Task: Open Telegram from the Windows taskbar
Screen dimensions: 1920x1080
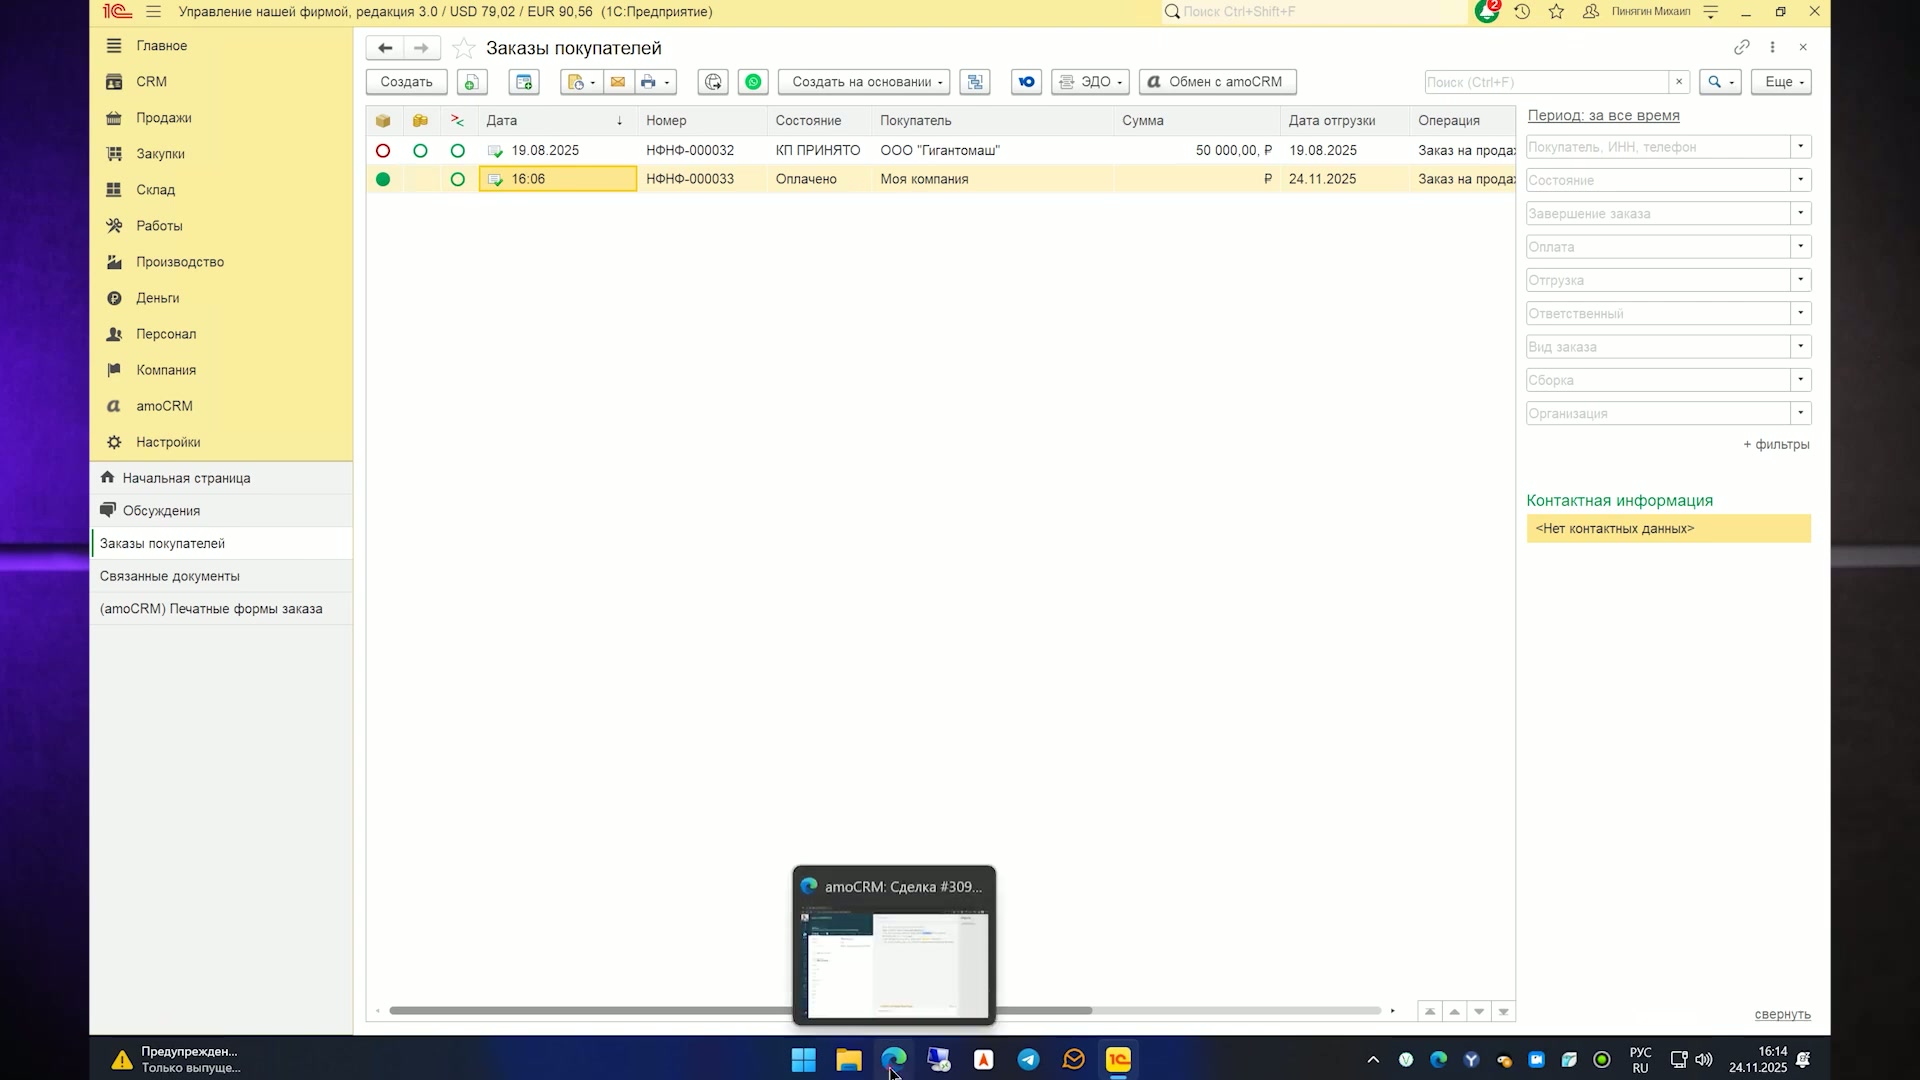Action: point(1028,1059)
